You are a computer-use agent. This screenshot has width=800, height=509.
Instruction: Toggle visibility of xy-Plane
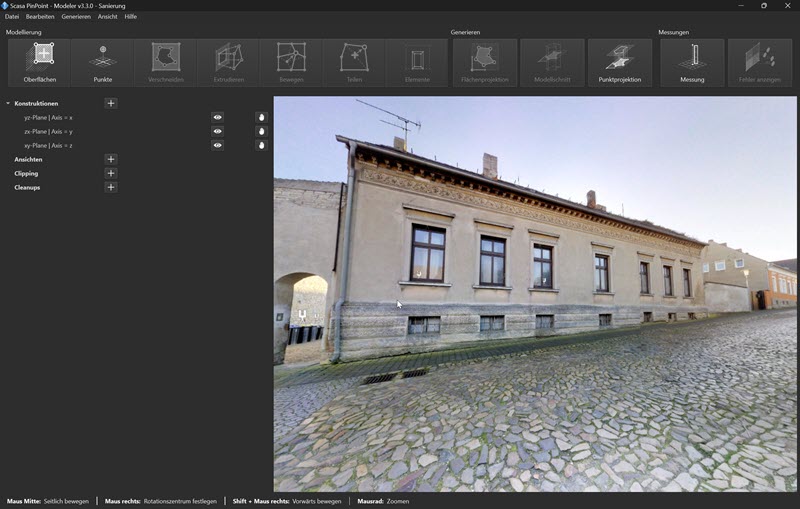coord(218,145)
